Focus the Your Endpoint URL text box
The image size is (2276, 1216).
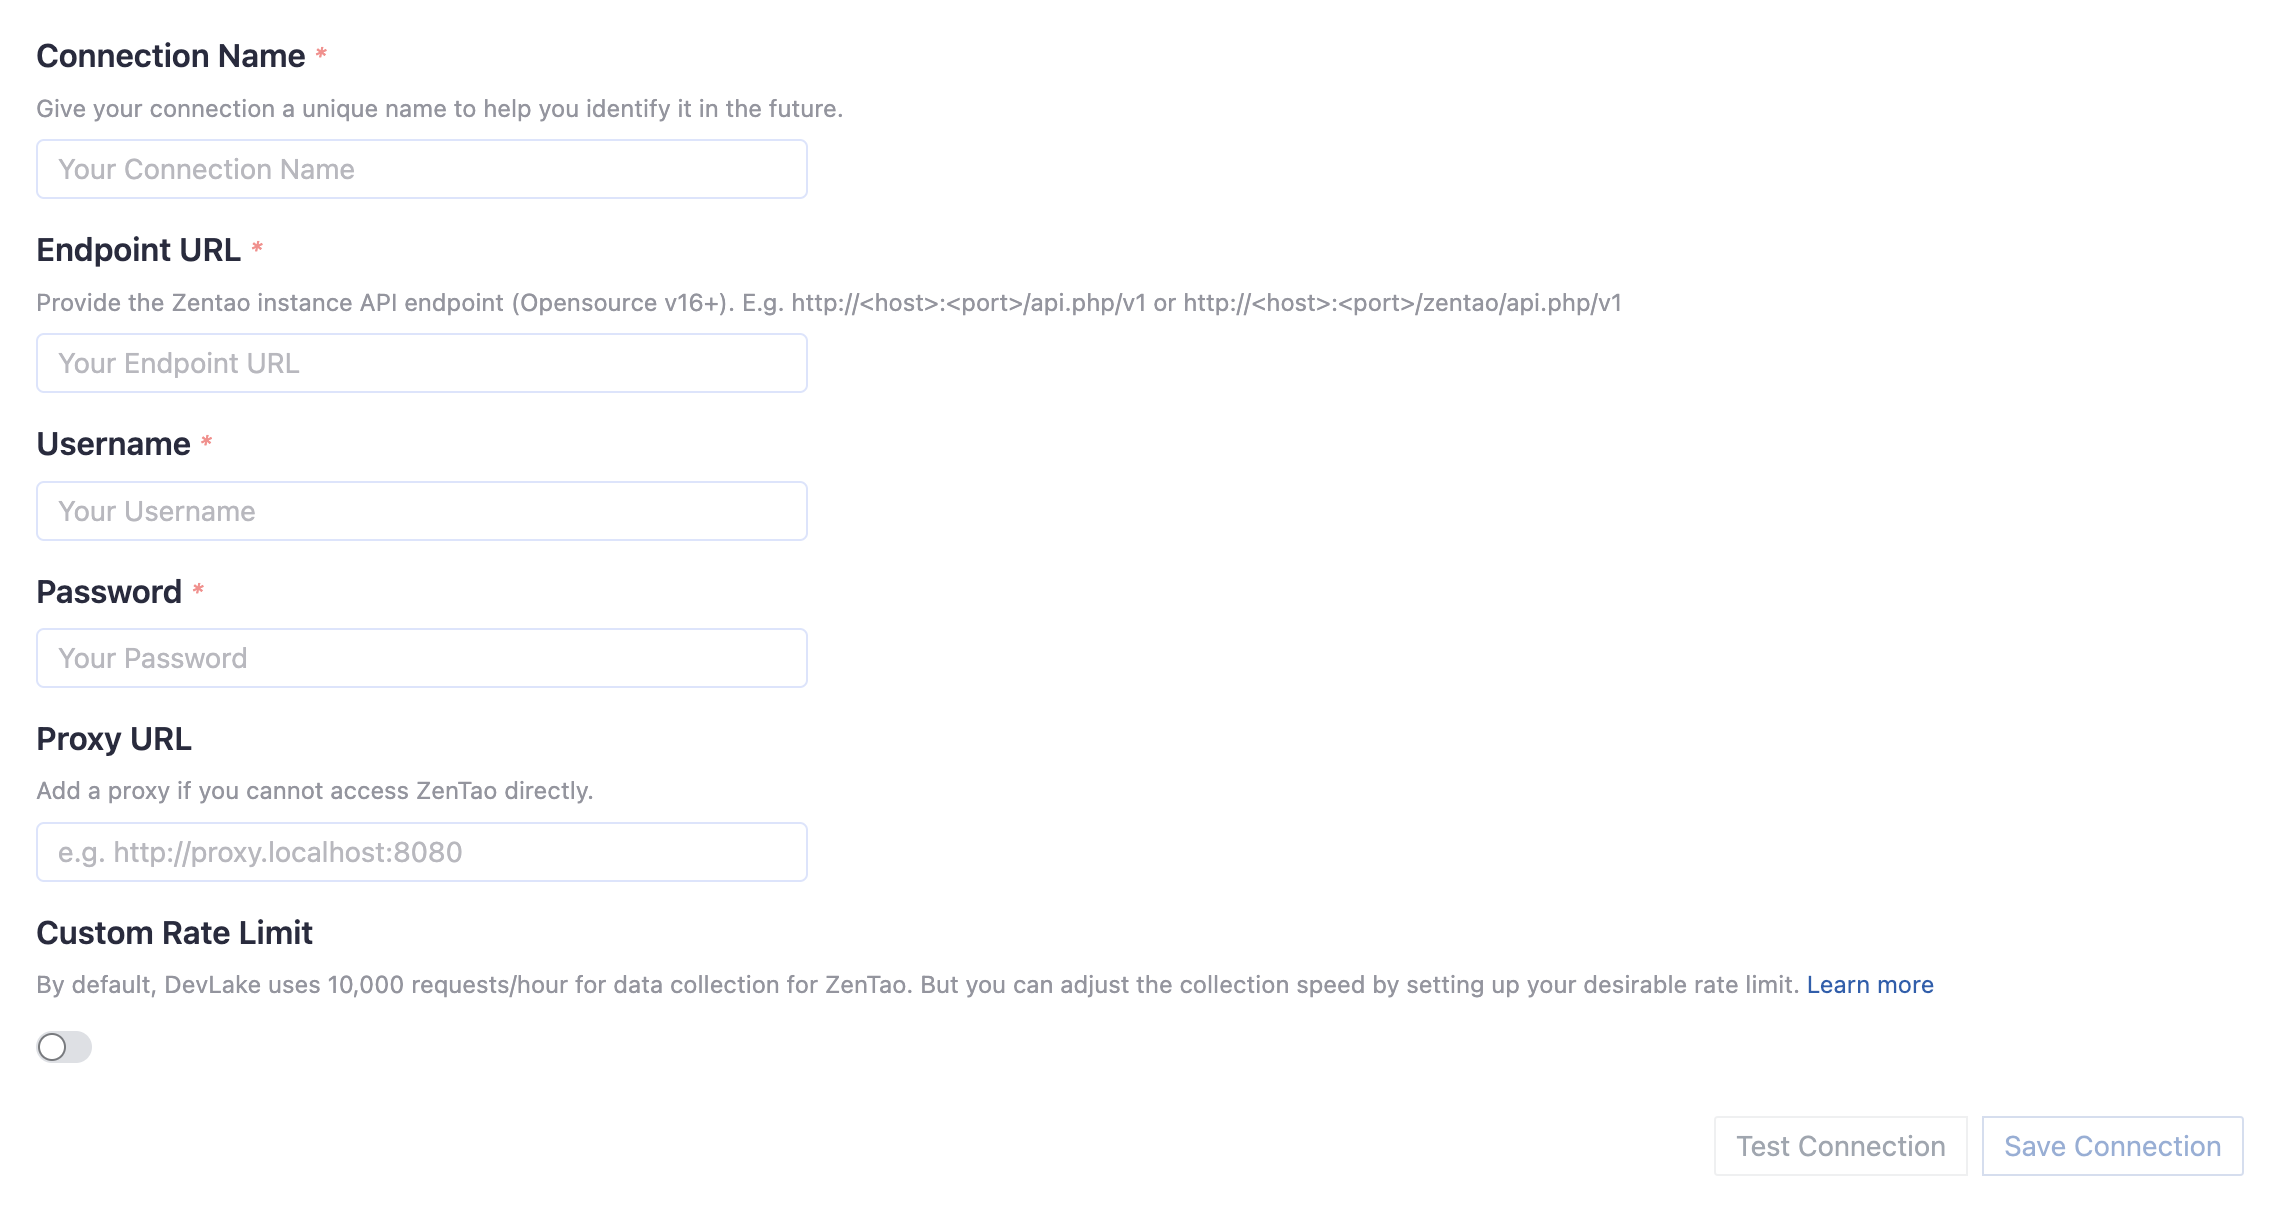tap(421, 363)
